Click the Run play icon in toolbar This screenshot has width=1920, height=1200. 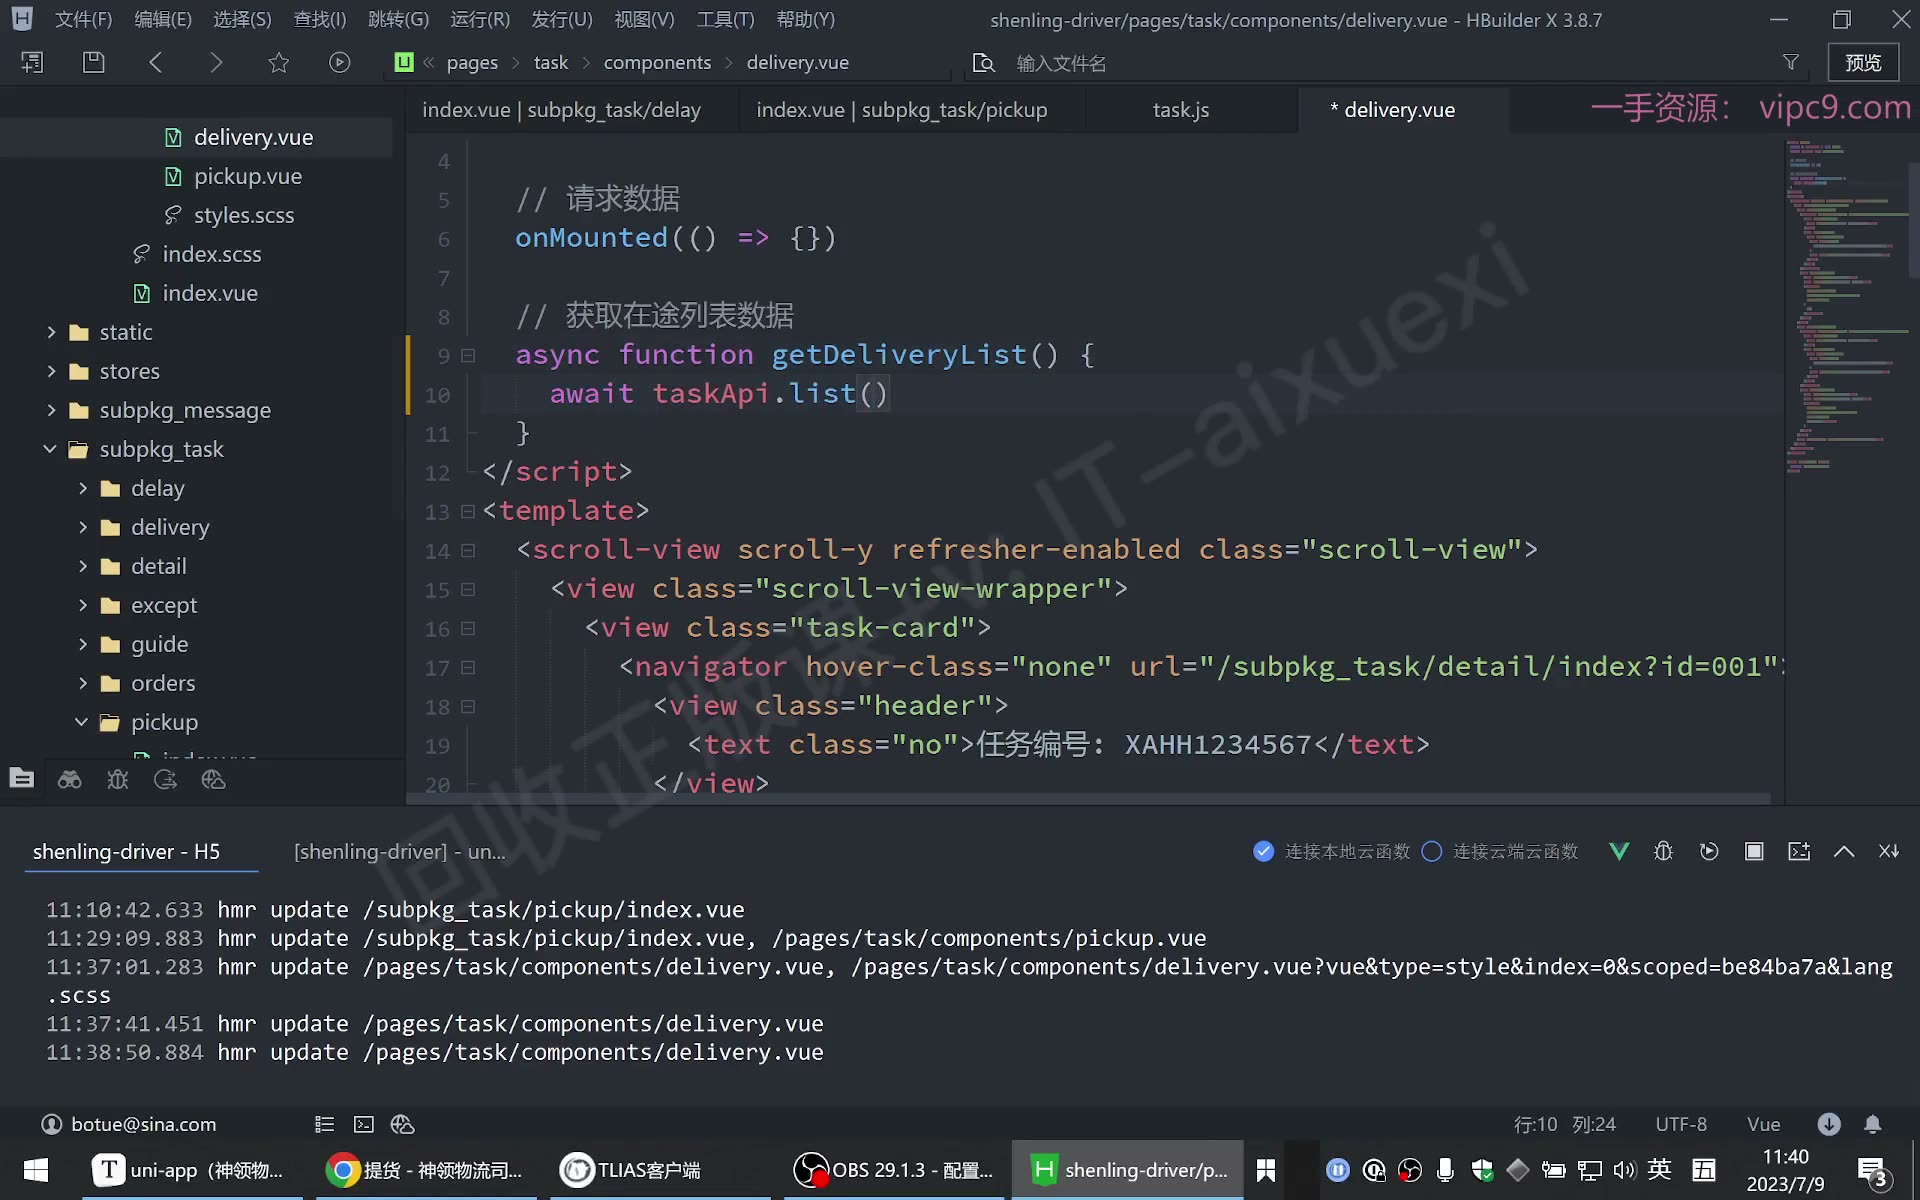point(340,62)
